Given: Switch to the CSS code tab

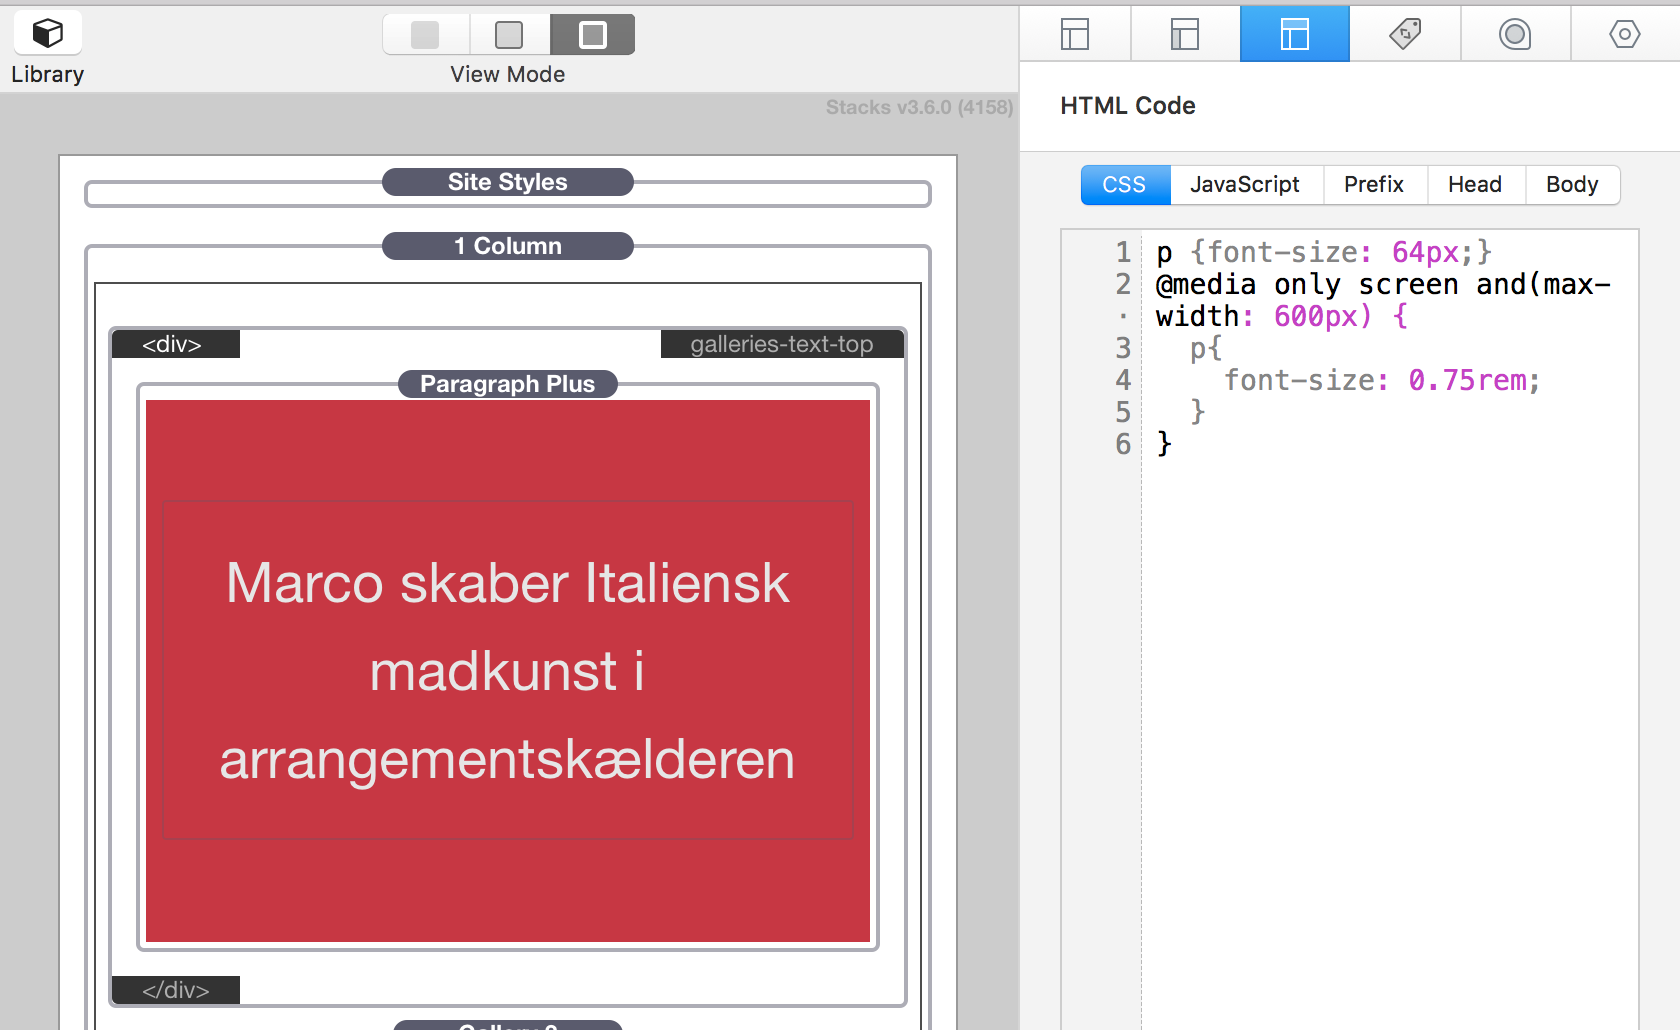Looking at the screenshot, I should pyautogui.click(x=1125, y=185).
